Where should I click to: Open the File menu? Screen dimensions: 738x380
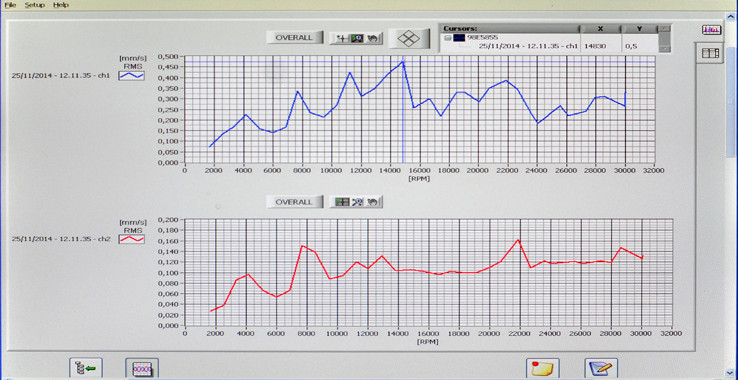pos(10,5)
